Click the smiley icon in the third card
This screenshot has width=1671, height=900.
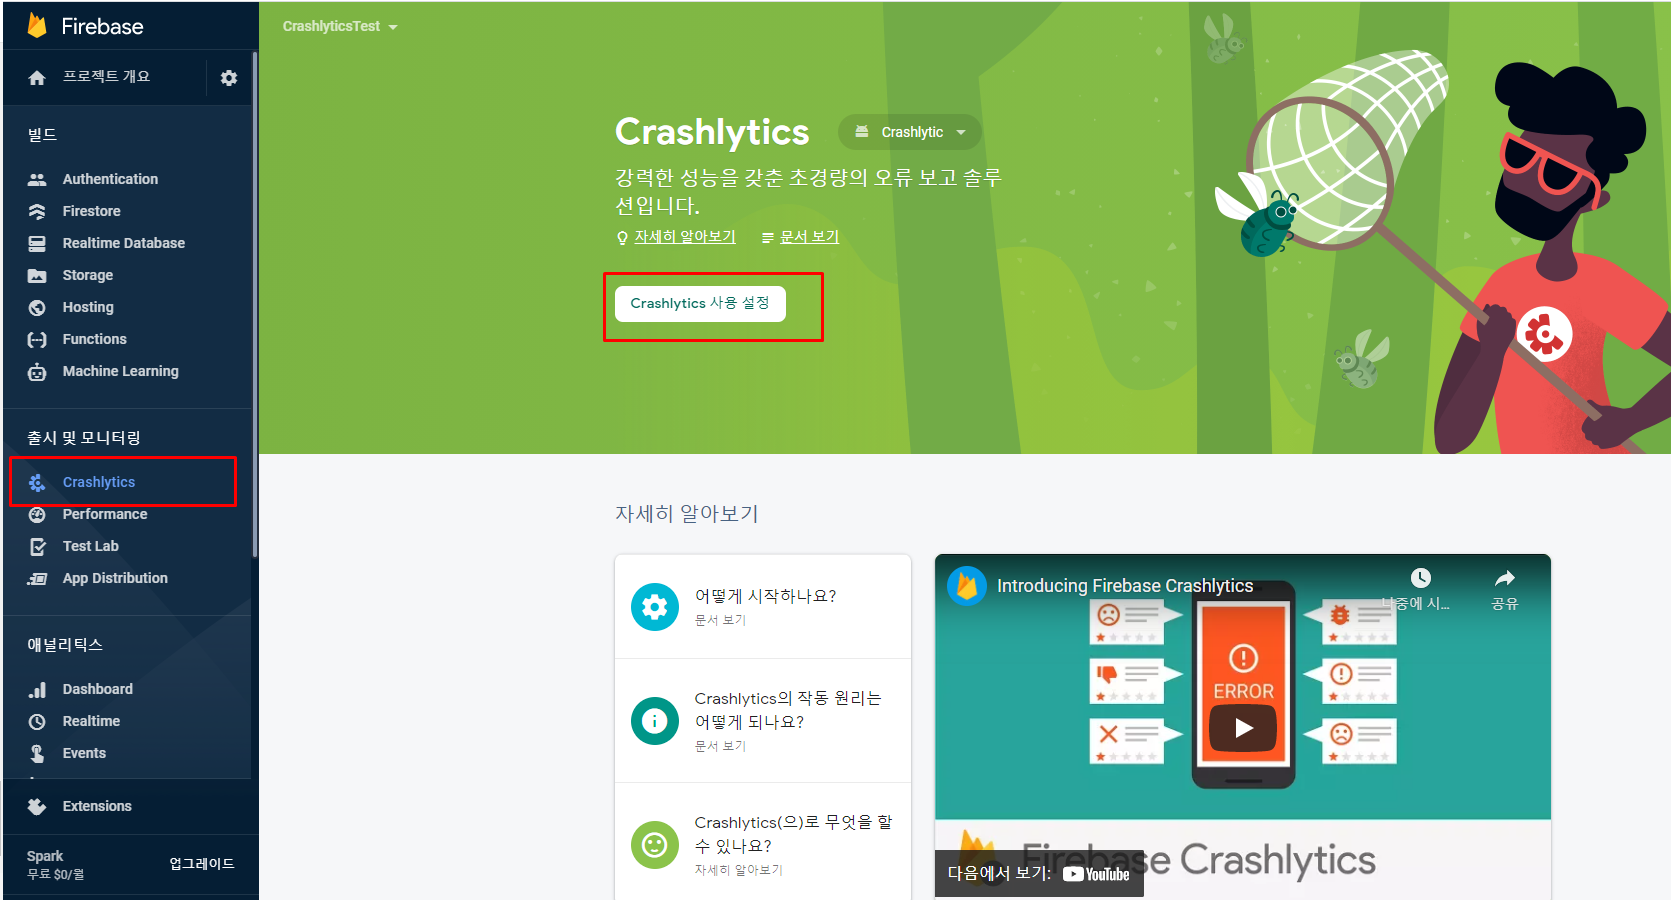[x=655, y=845]
